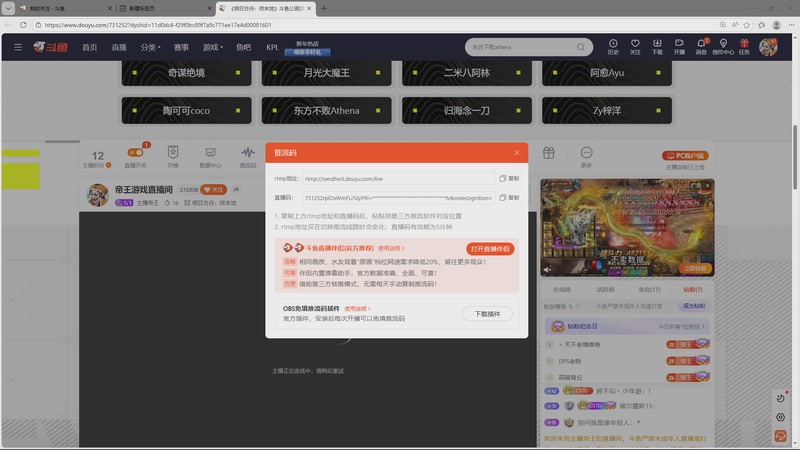Open 使用说明 link for 斗鱼直播伴侣
Viewport: 800px width, 450px height.
(x=391, y=248)
